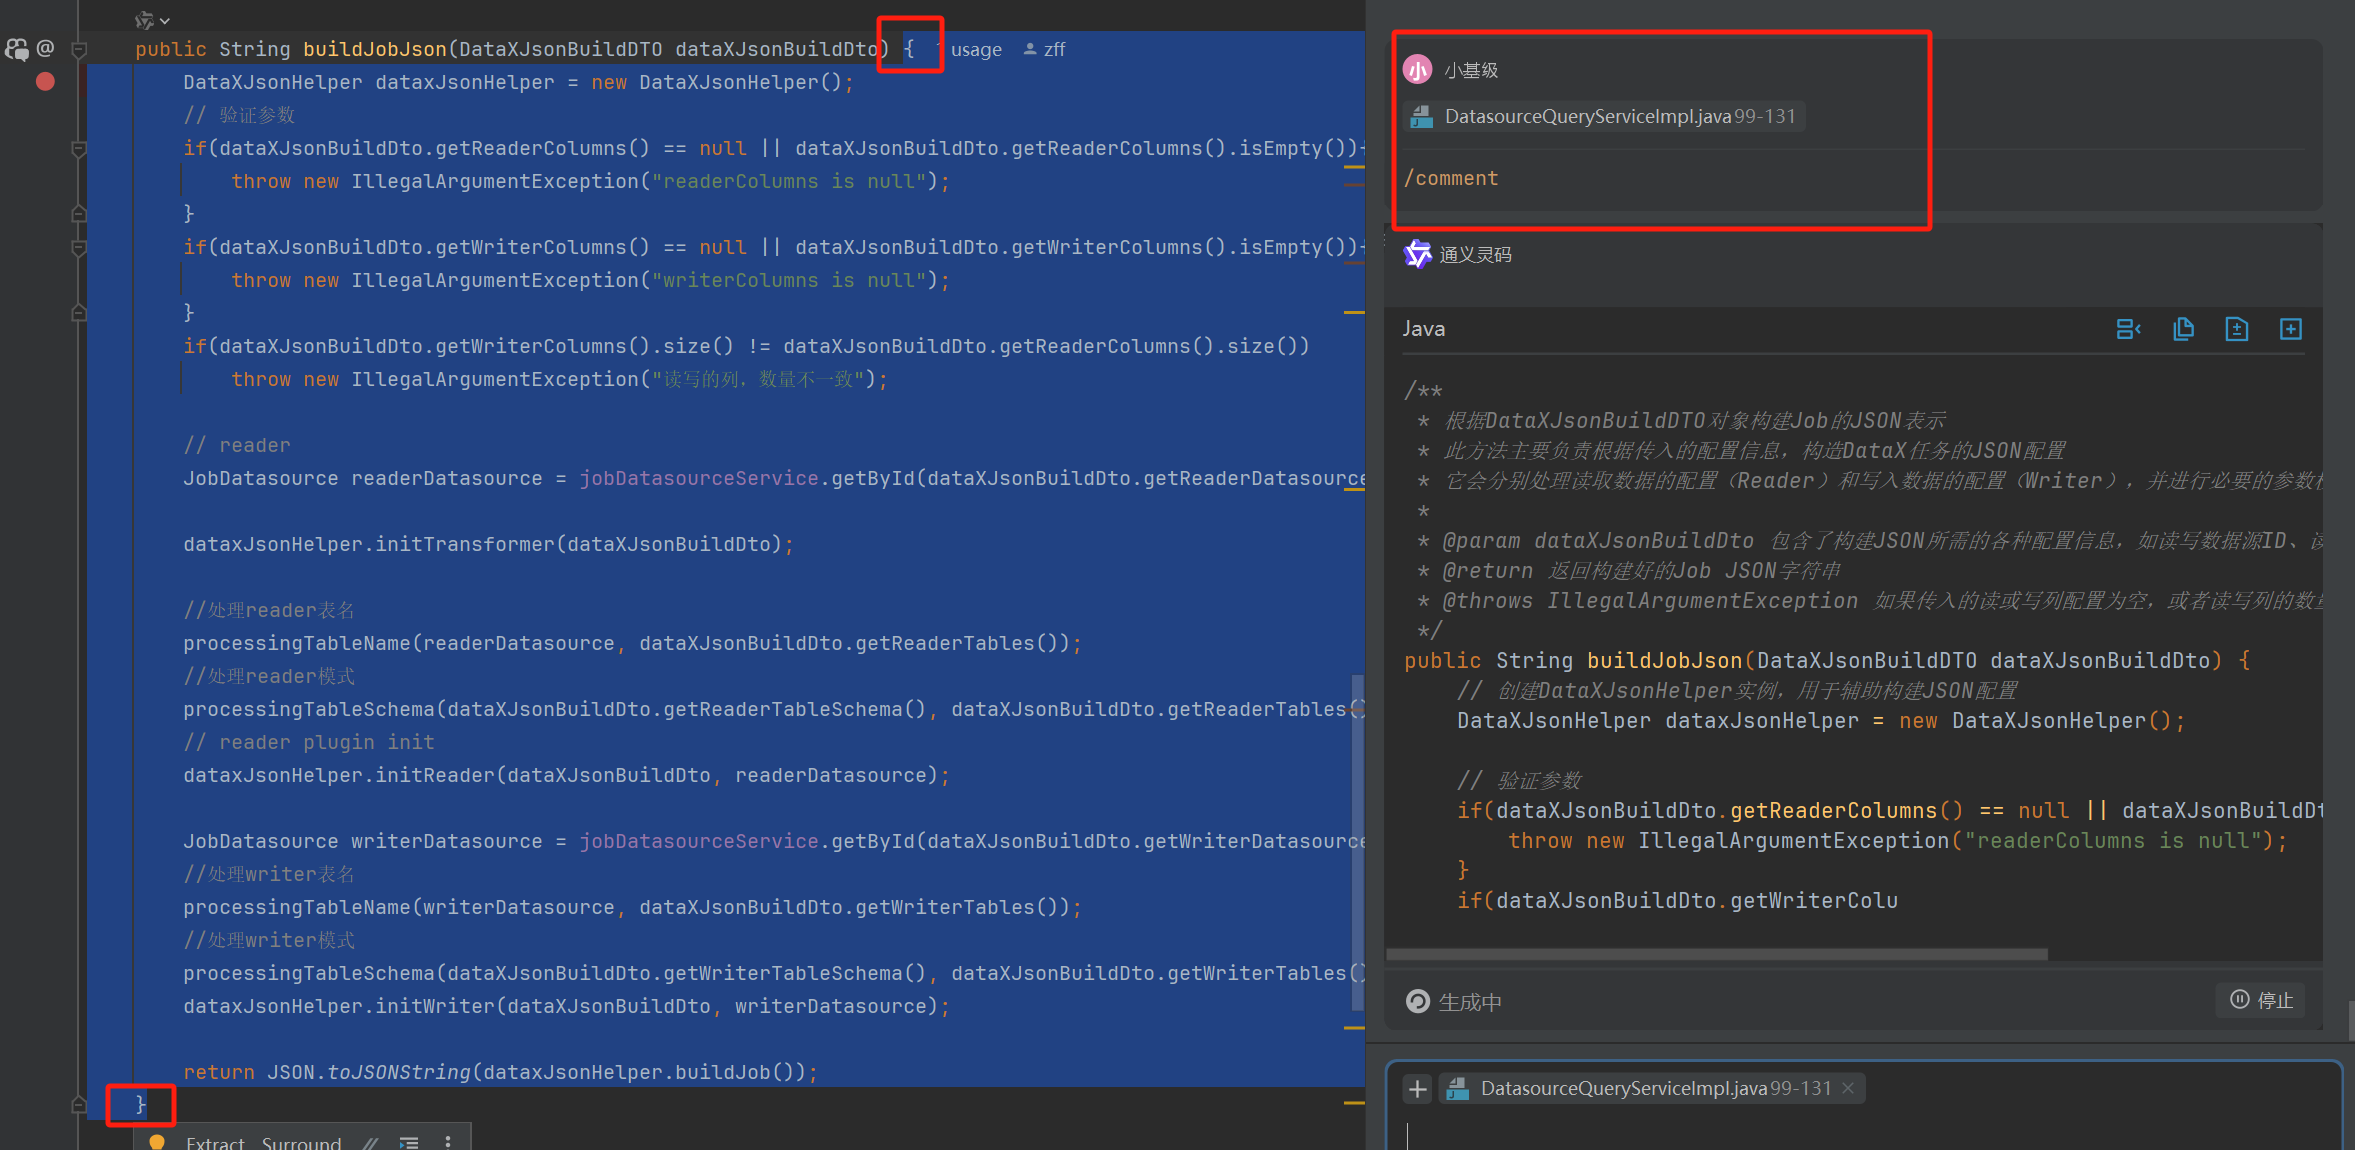Click the plus icon to add context
Image resolution: width=2355 pixels, height=1150 pixels.
pyautogui.click(x=1417, y=1089)
